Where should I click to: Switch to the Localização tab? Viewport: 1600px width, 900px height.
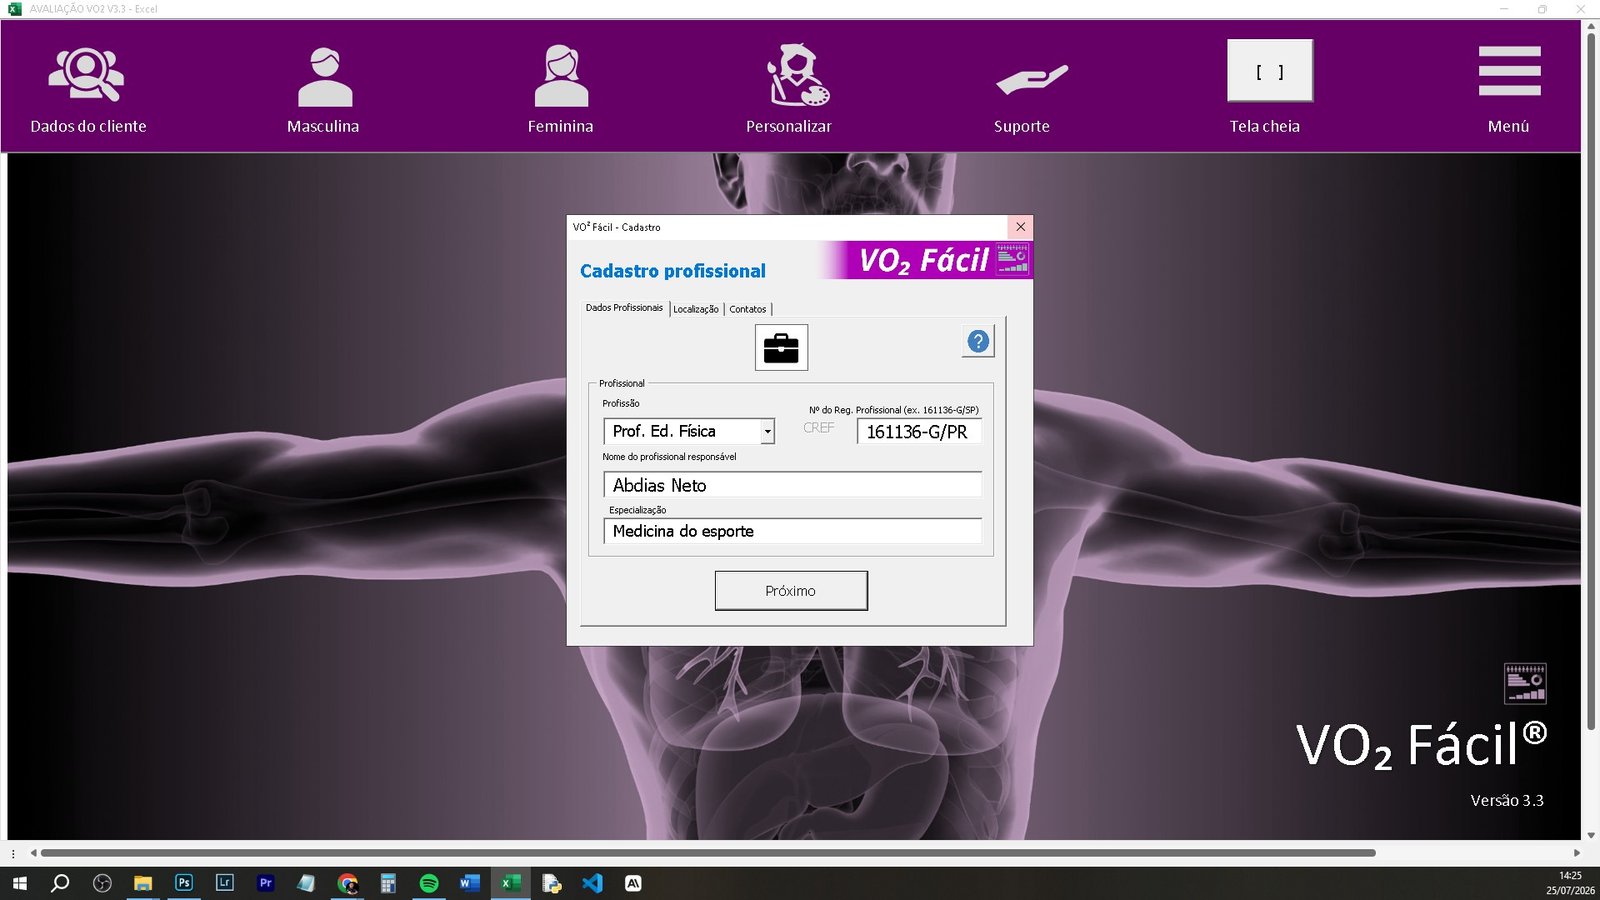pos(696,309)
